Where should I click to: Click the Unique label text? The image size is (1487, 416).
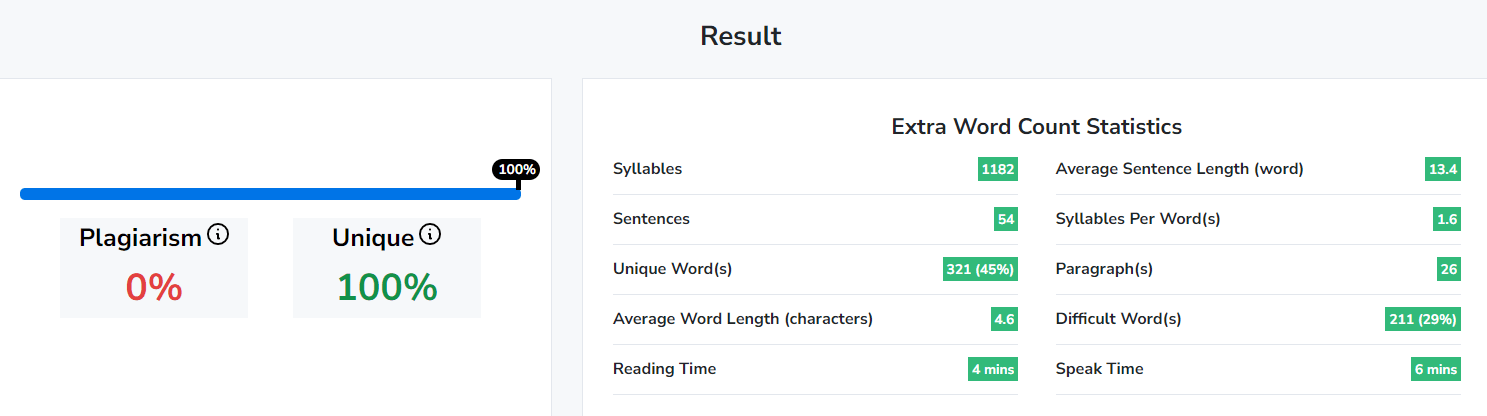click(x=373, y=238)
